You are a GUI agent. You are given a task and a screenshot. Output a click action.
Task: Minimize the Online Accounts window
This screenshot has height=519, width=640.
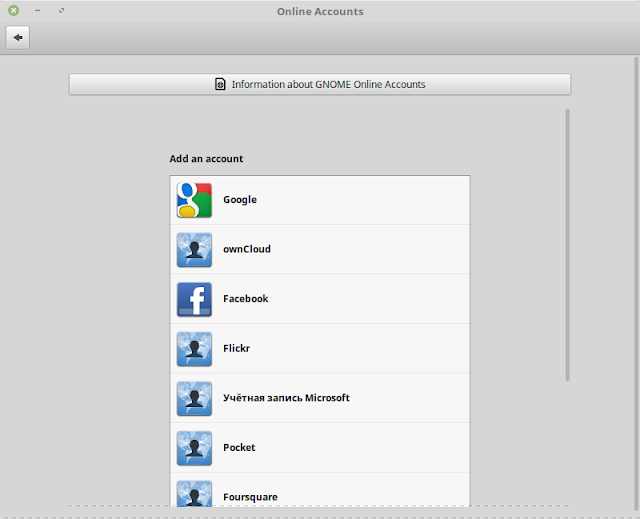38,11
